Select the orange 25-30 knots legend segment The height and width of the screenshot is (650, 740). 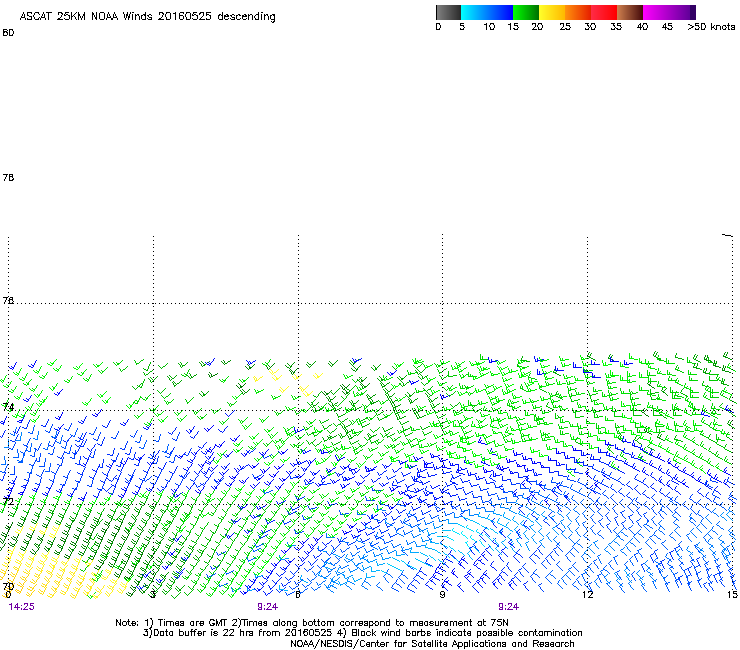tap(578, 12)
